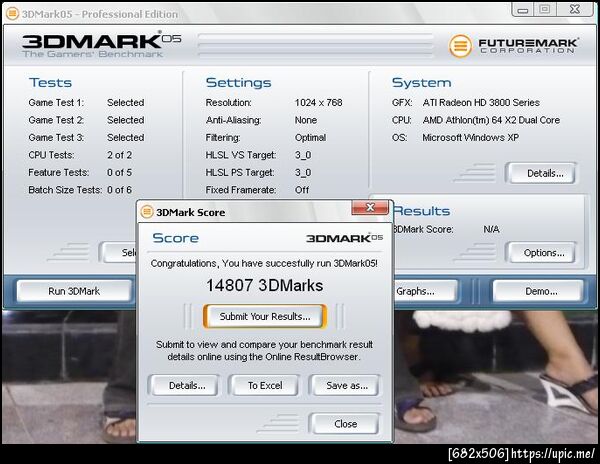Viewport: 600px width, 464px height.
Task: Click the 14807 3DMarks score text
Action: pos(264,285)
